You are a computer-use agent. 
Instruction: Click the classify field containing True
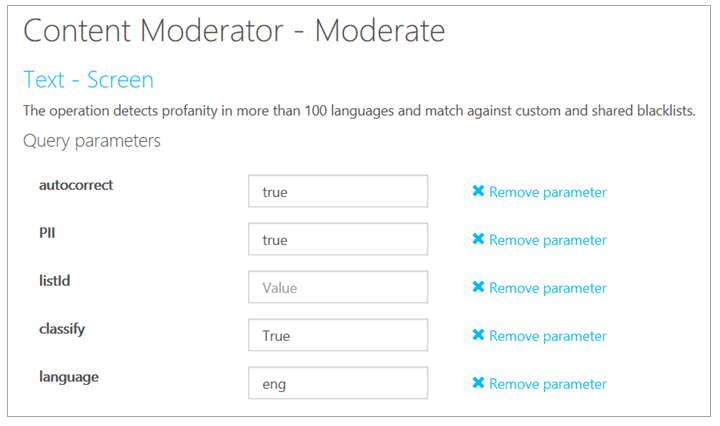pos(338,335)
